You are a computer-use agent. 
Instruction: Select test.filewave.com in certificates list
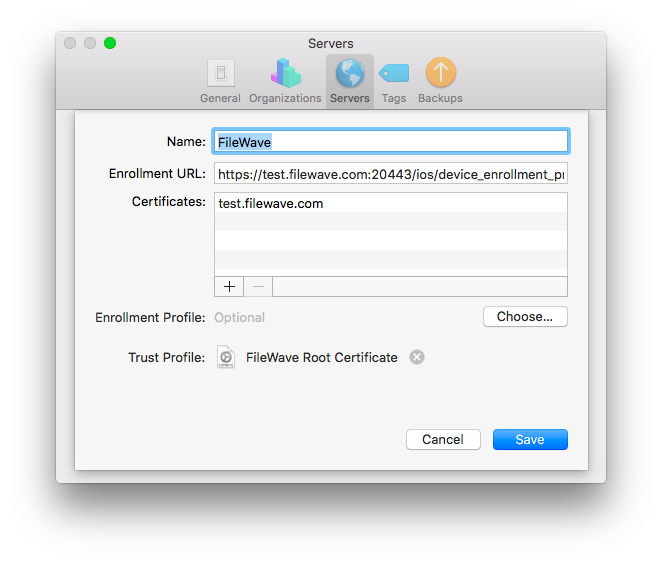click(x=391, y=203)
